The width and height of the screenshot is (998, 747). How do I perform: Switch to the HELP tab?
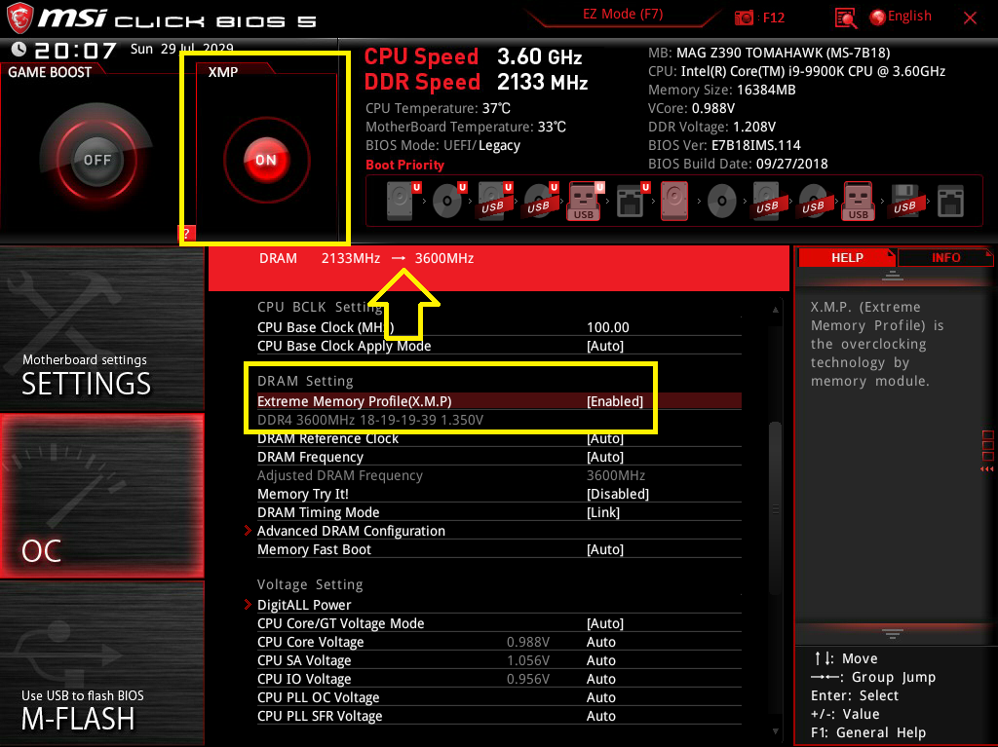pos(847,258)
